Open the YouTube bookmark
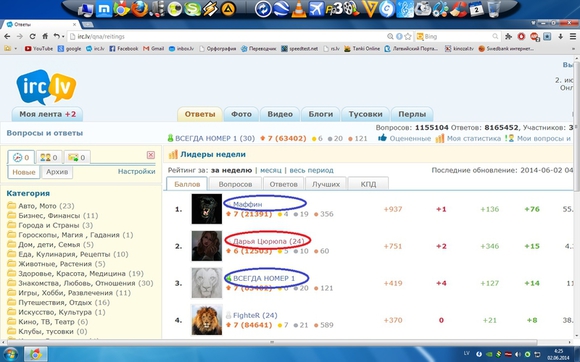Viewport: 580px width, 362px height. pos(39,48)
